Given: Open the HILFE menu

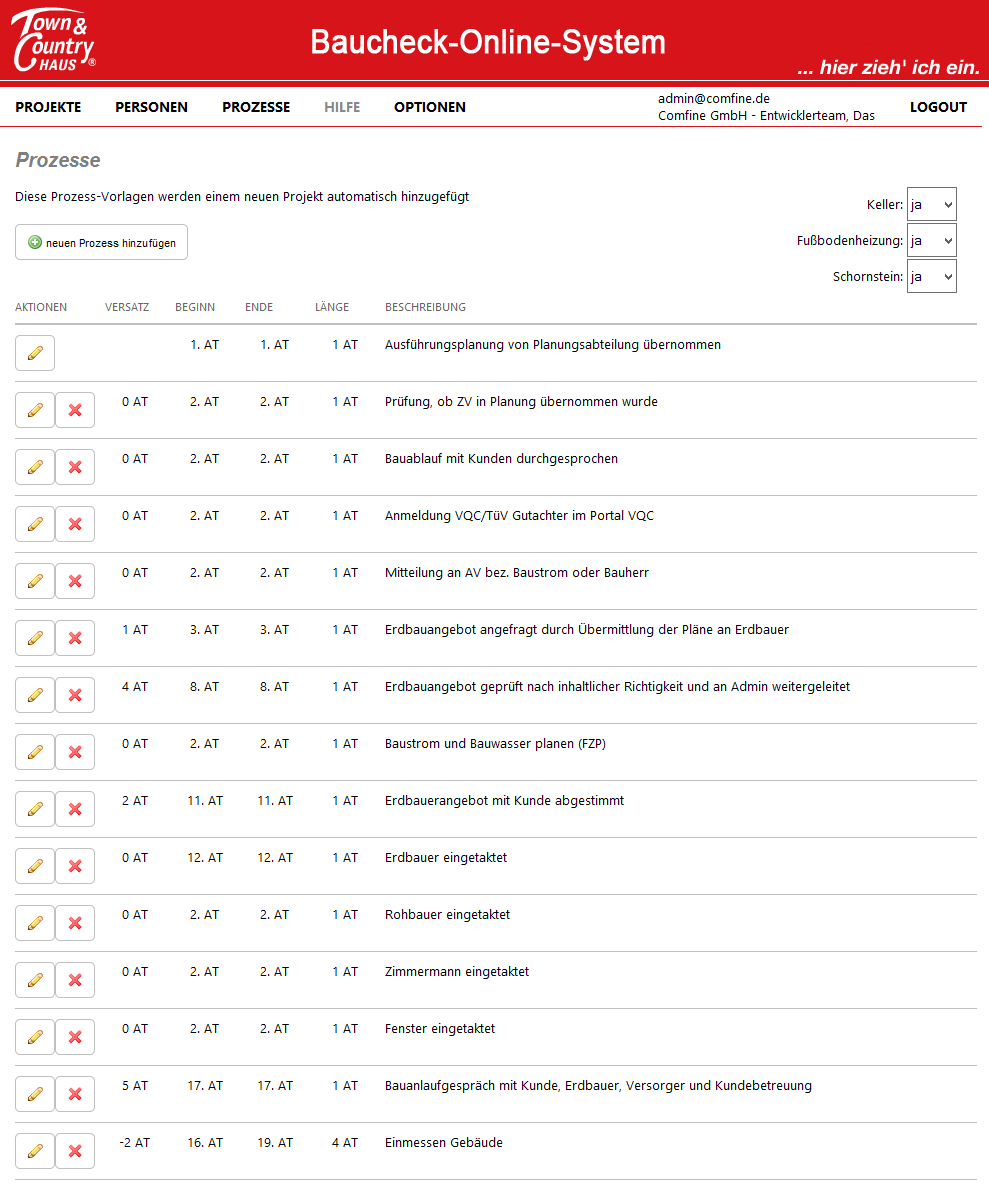Looking at the screenshot, I should tap(342, 107).
